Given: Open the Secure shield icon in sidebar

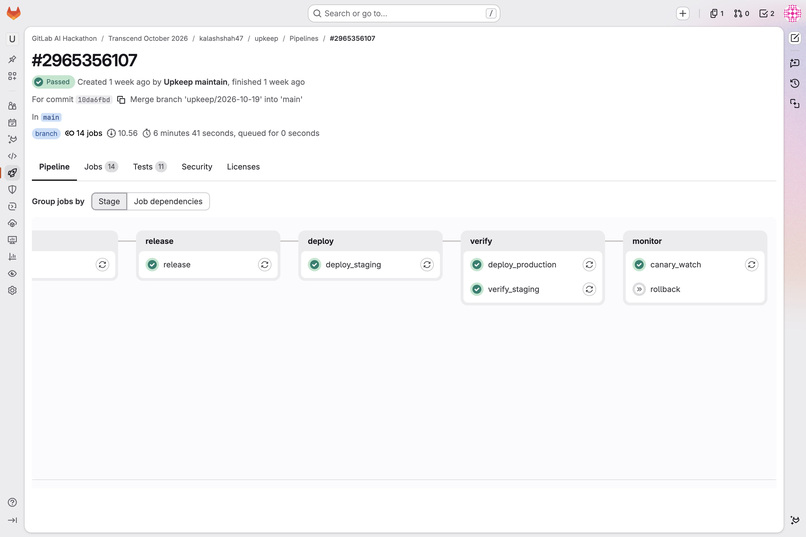Looking at the screenshot, I should (12, 190).
